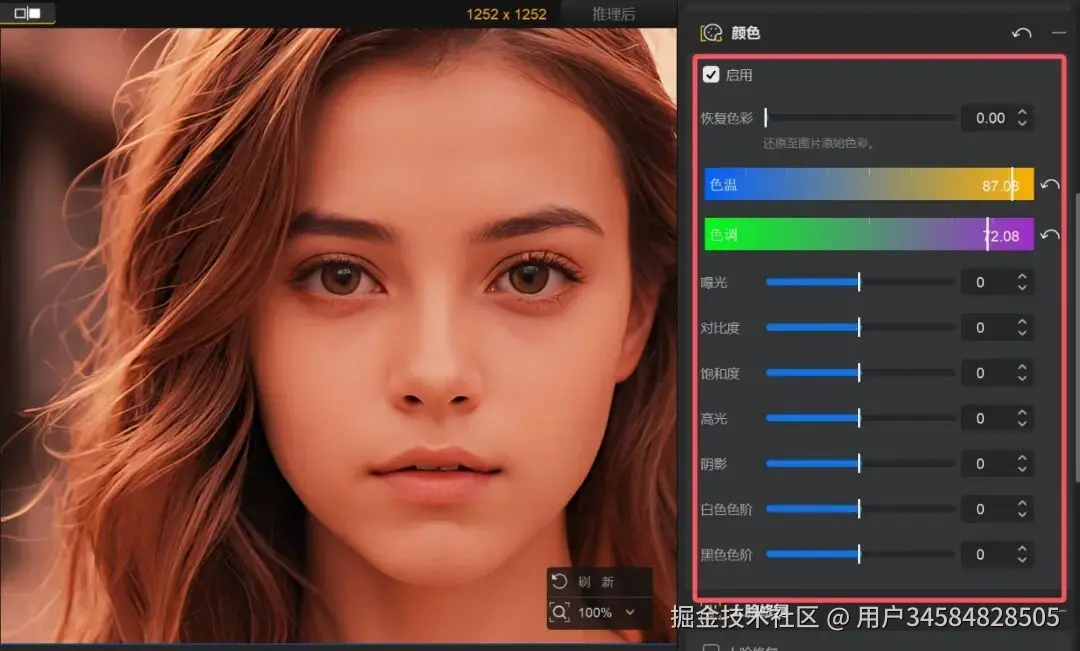Toggle the 启用 option off then note change
Screen dimensions: 1080x651
[x=713, y=74]
